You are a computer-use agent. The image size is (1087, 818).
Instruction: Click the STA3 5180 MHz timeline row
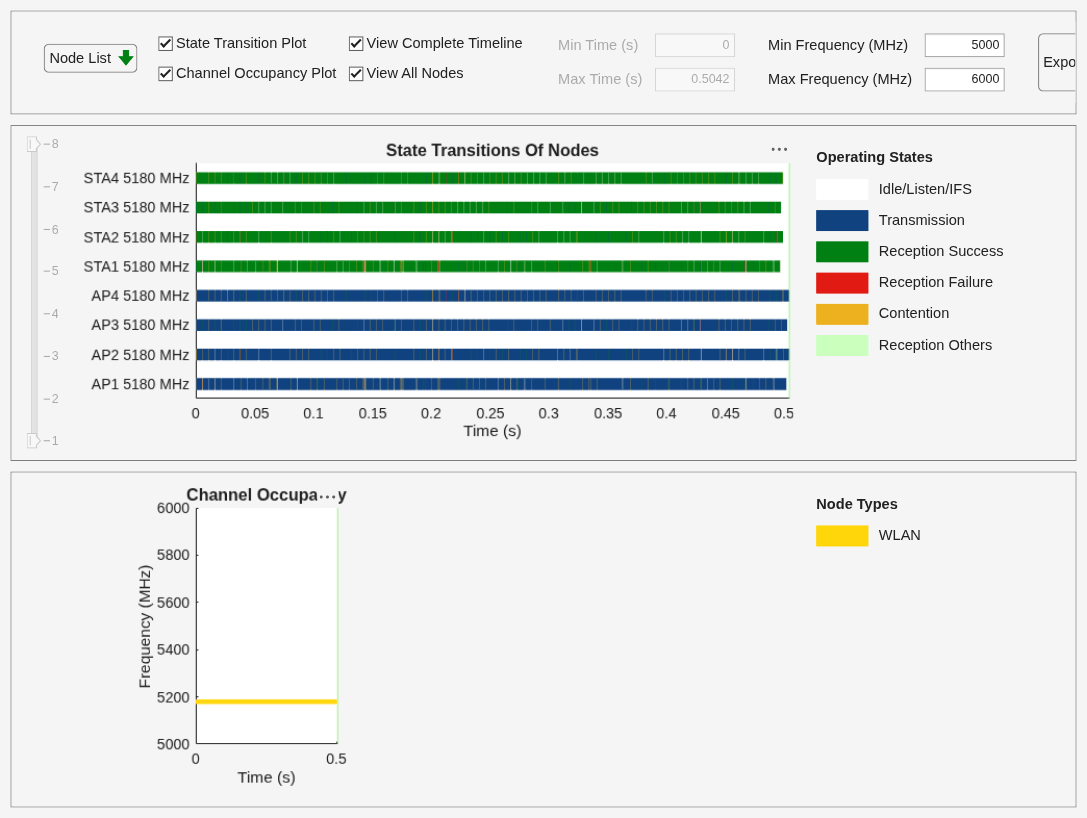489,207
